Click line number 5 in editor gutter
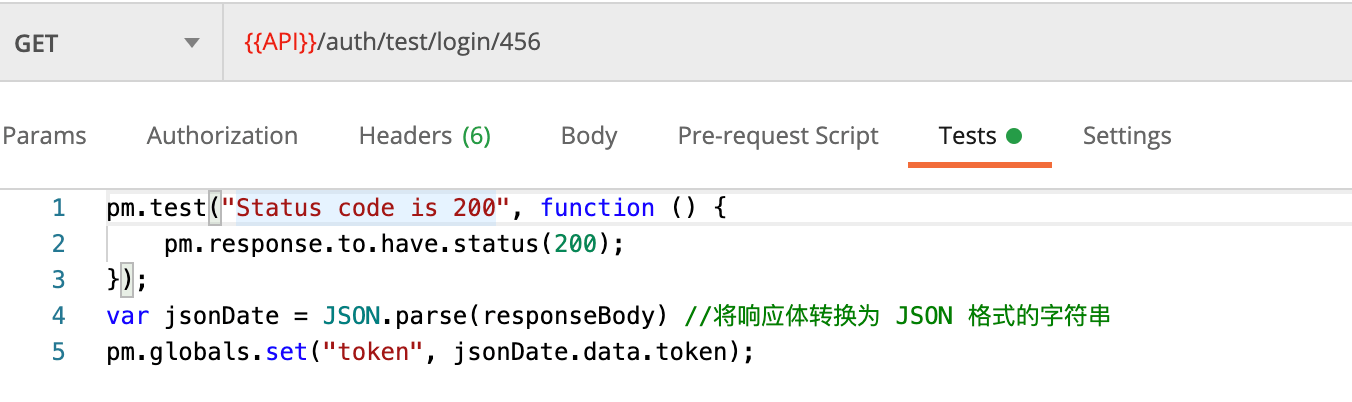The width and height of the screenshot is (1352, 402). pyautogui.click(x=58, y=352)
